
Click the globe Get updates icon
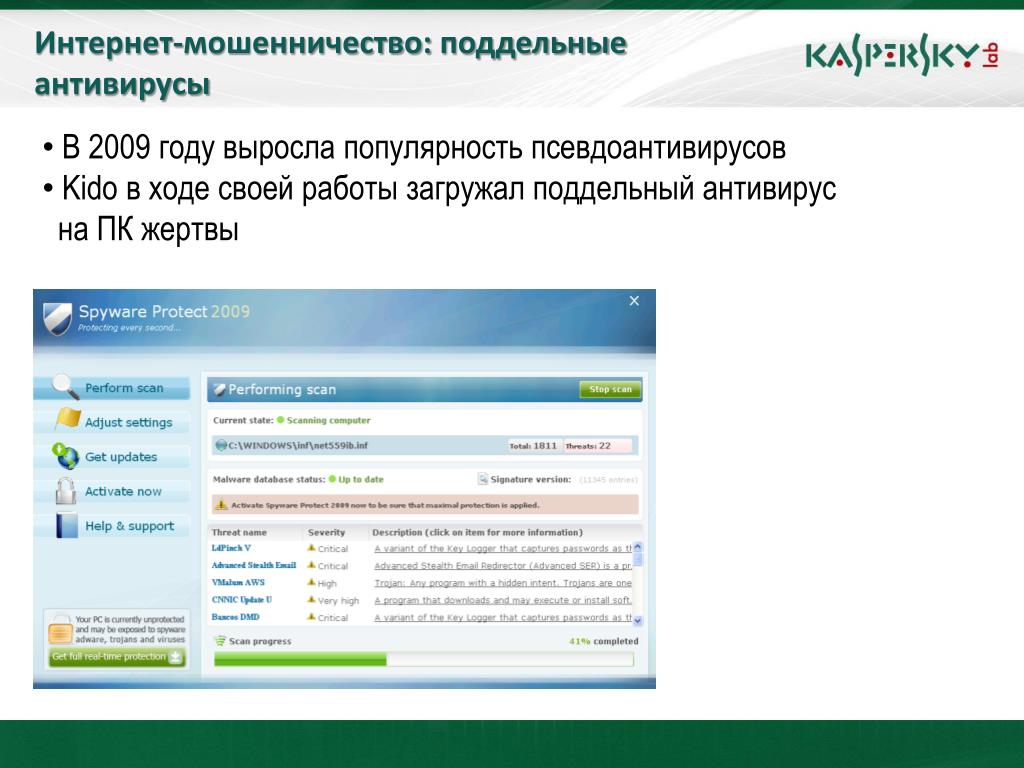tap(65, 456)
